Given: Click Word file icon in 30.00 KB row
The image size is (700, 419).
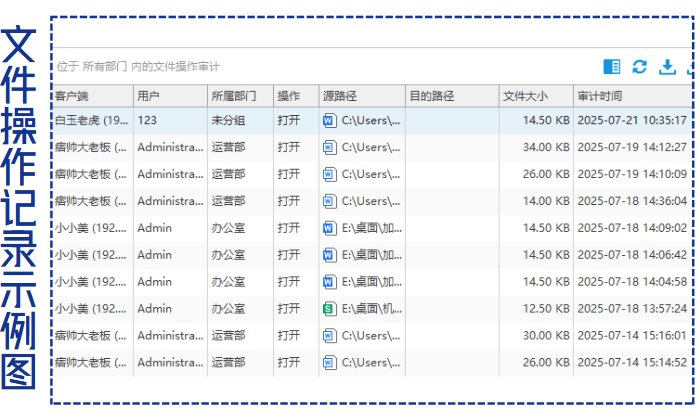Looking at the screenshot, I should (329, 336).
